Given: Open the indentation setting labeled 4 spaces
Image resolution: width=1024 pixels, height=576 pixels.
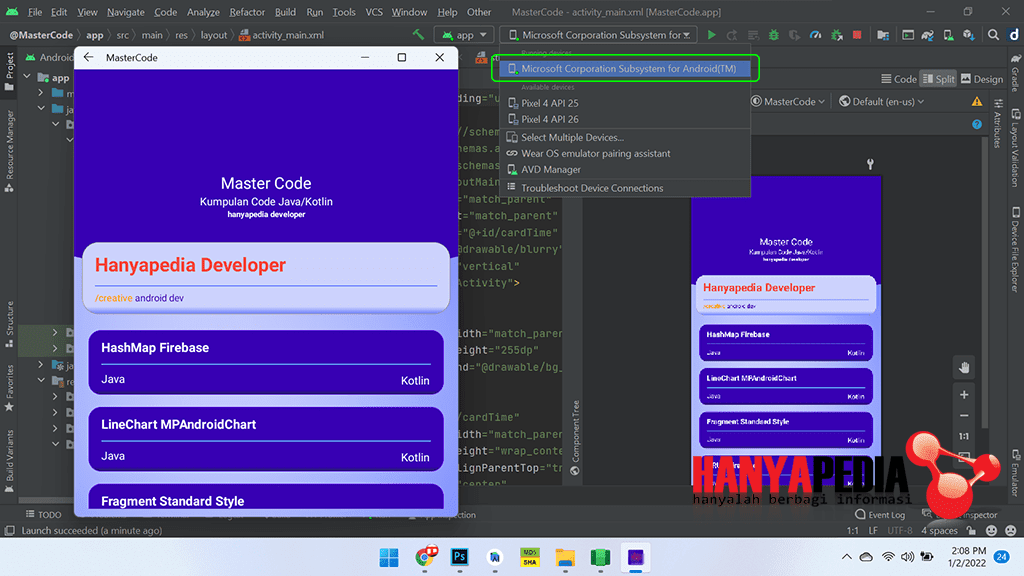Looking at the screenshot, I should coord(939,530).
